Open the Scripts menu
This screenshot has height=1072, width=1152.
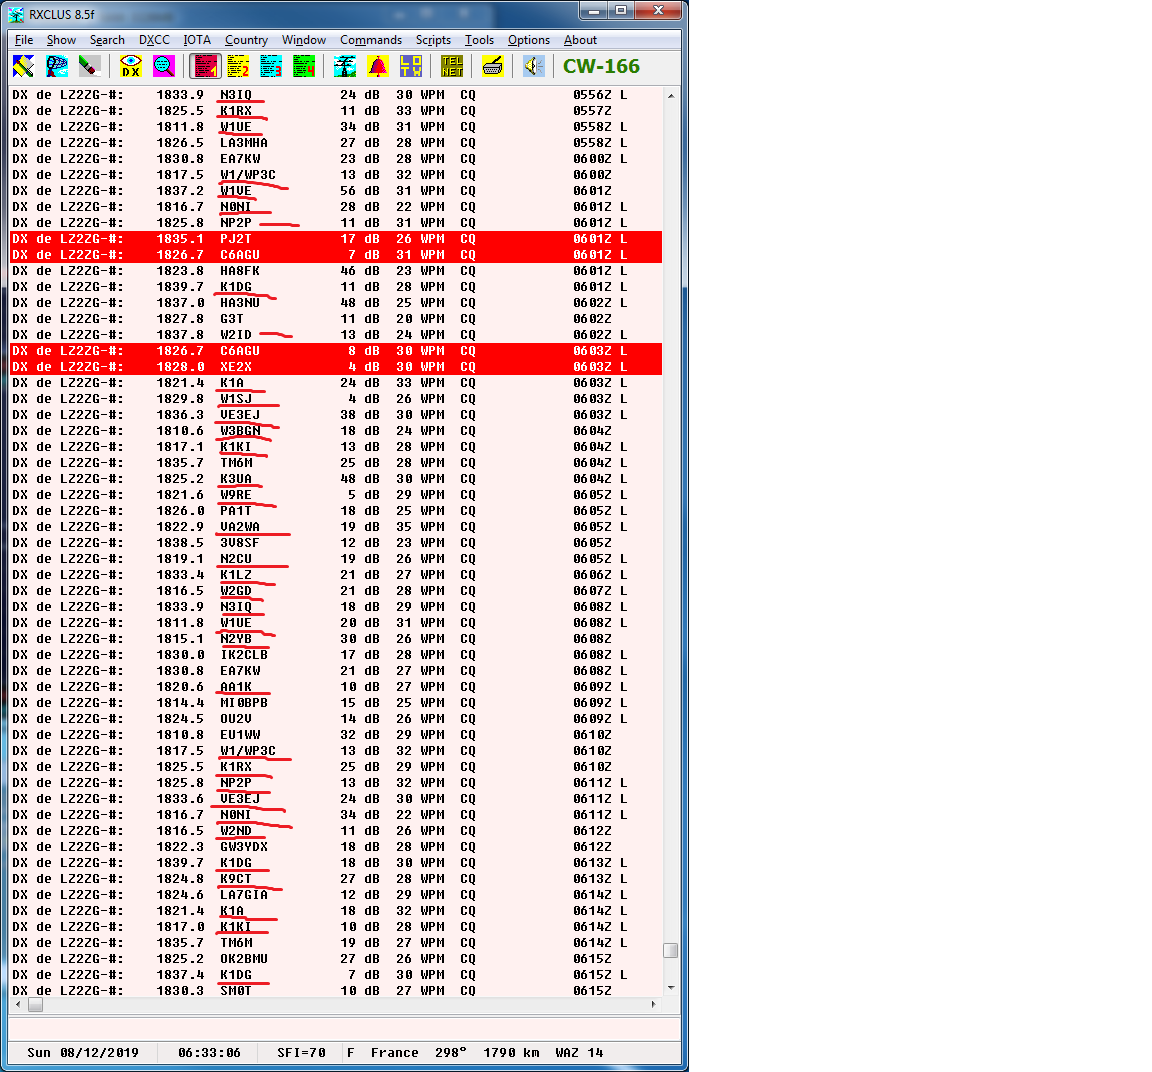coord(433,40)
